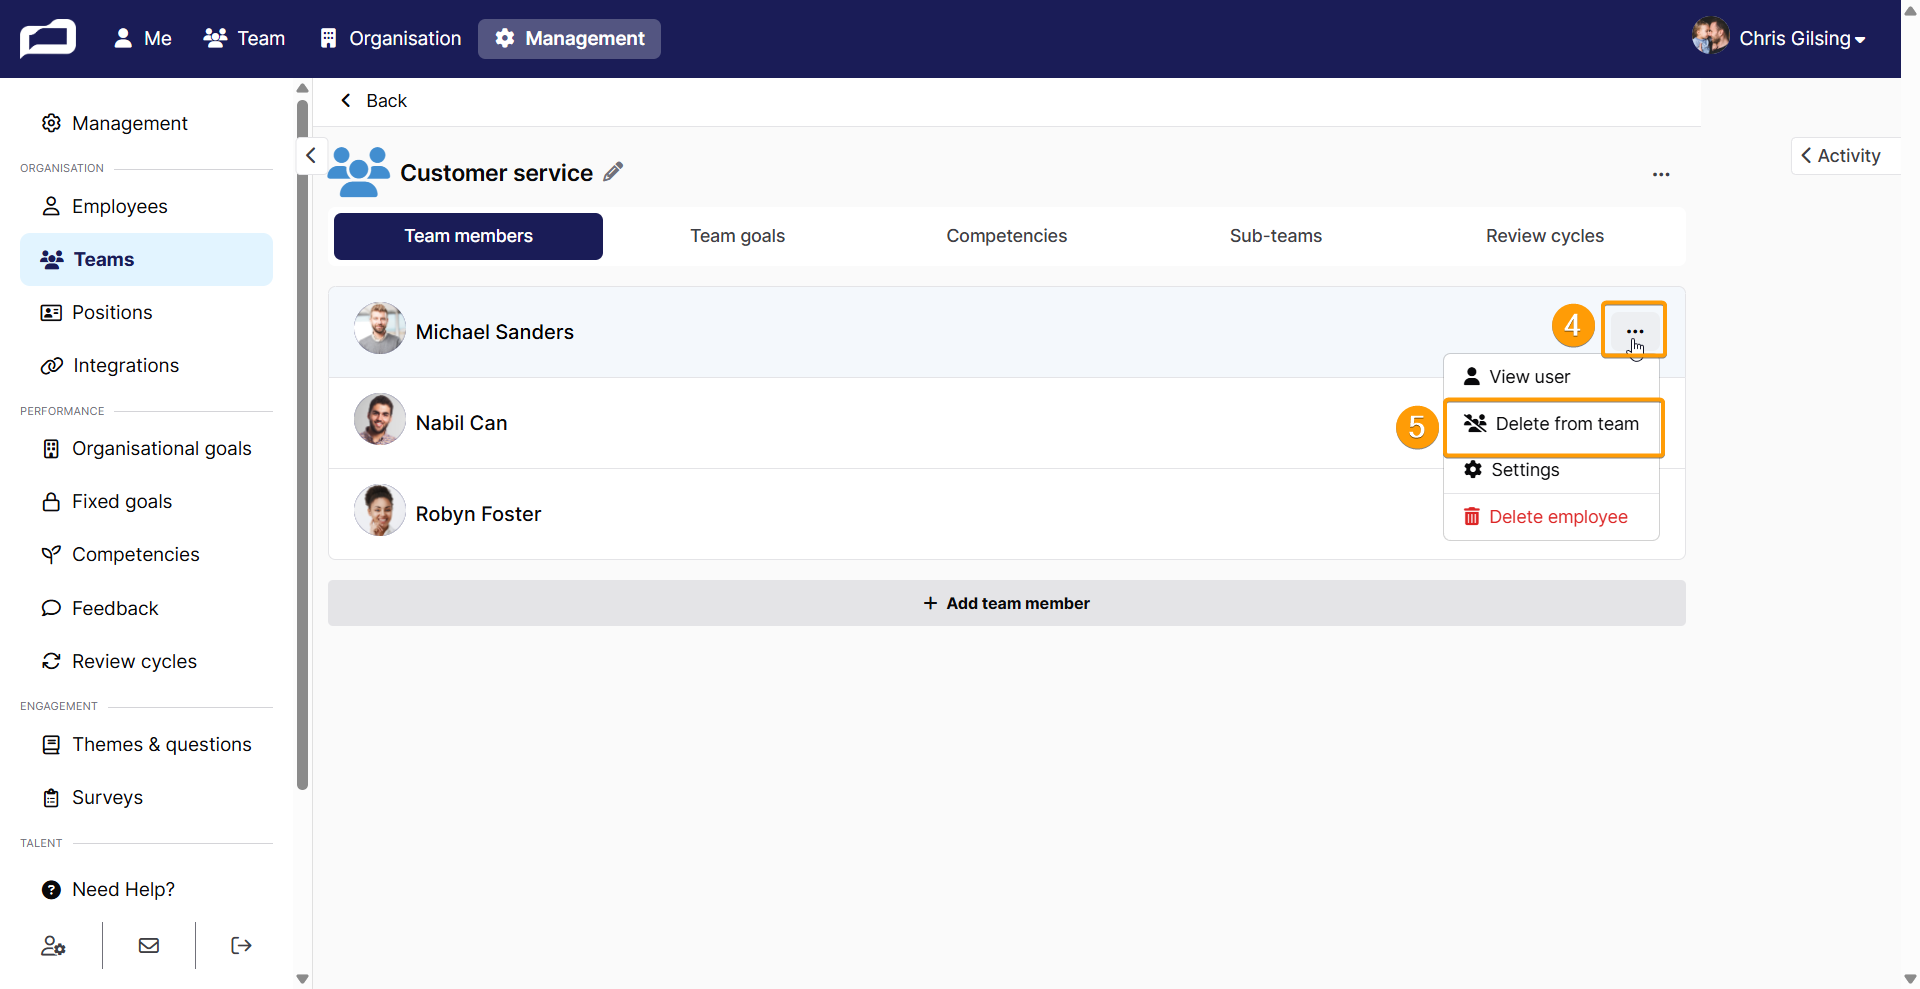Click the logout icon at sidebar bottom

[x=241, y=946]
